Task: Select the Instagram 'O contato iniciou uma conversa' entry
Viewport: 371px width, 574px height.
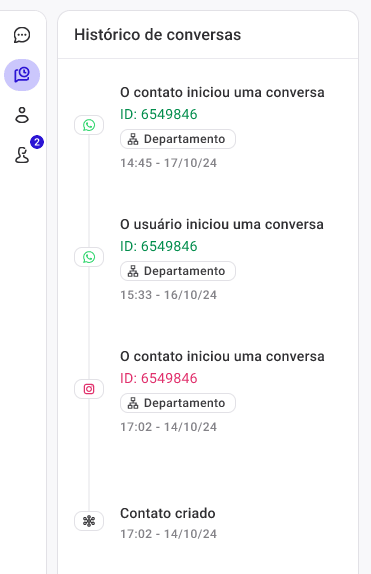Action: point(222,356)
